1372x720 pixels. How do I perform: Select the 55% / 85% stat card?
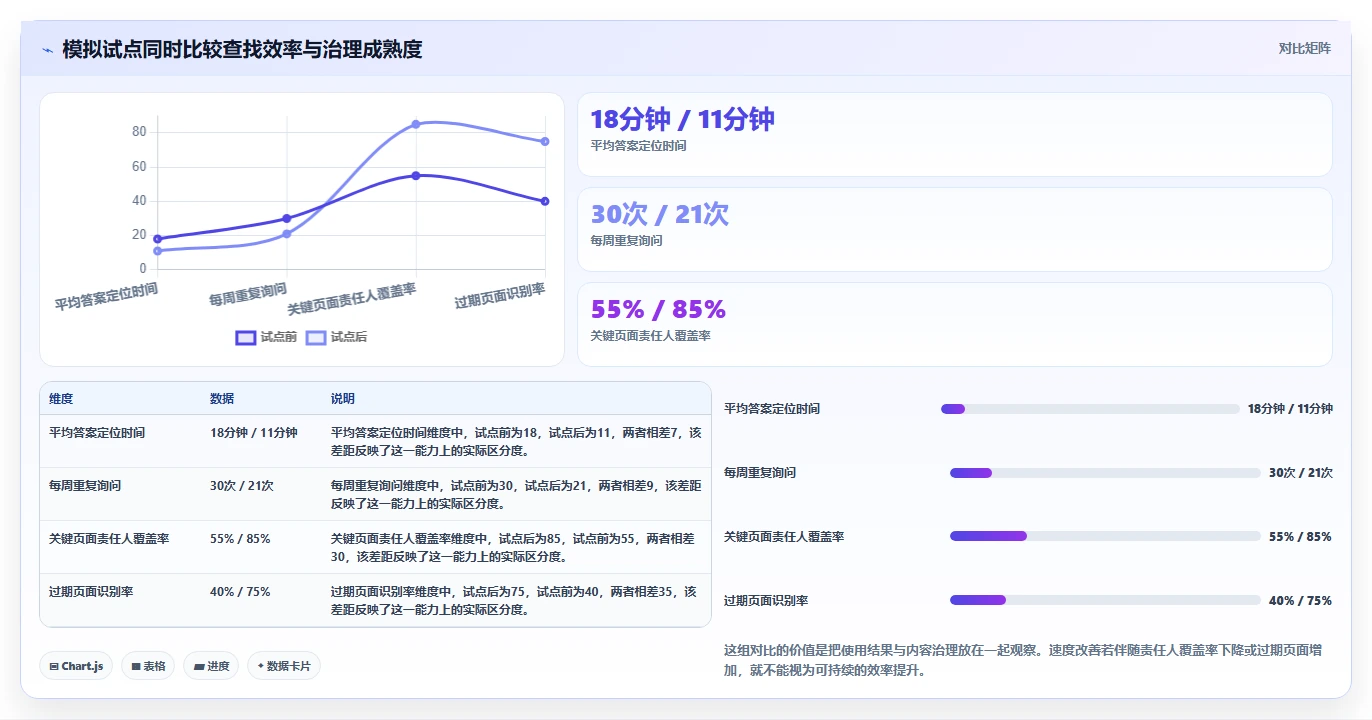(955, 325)
